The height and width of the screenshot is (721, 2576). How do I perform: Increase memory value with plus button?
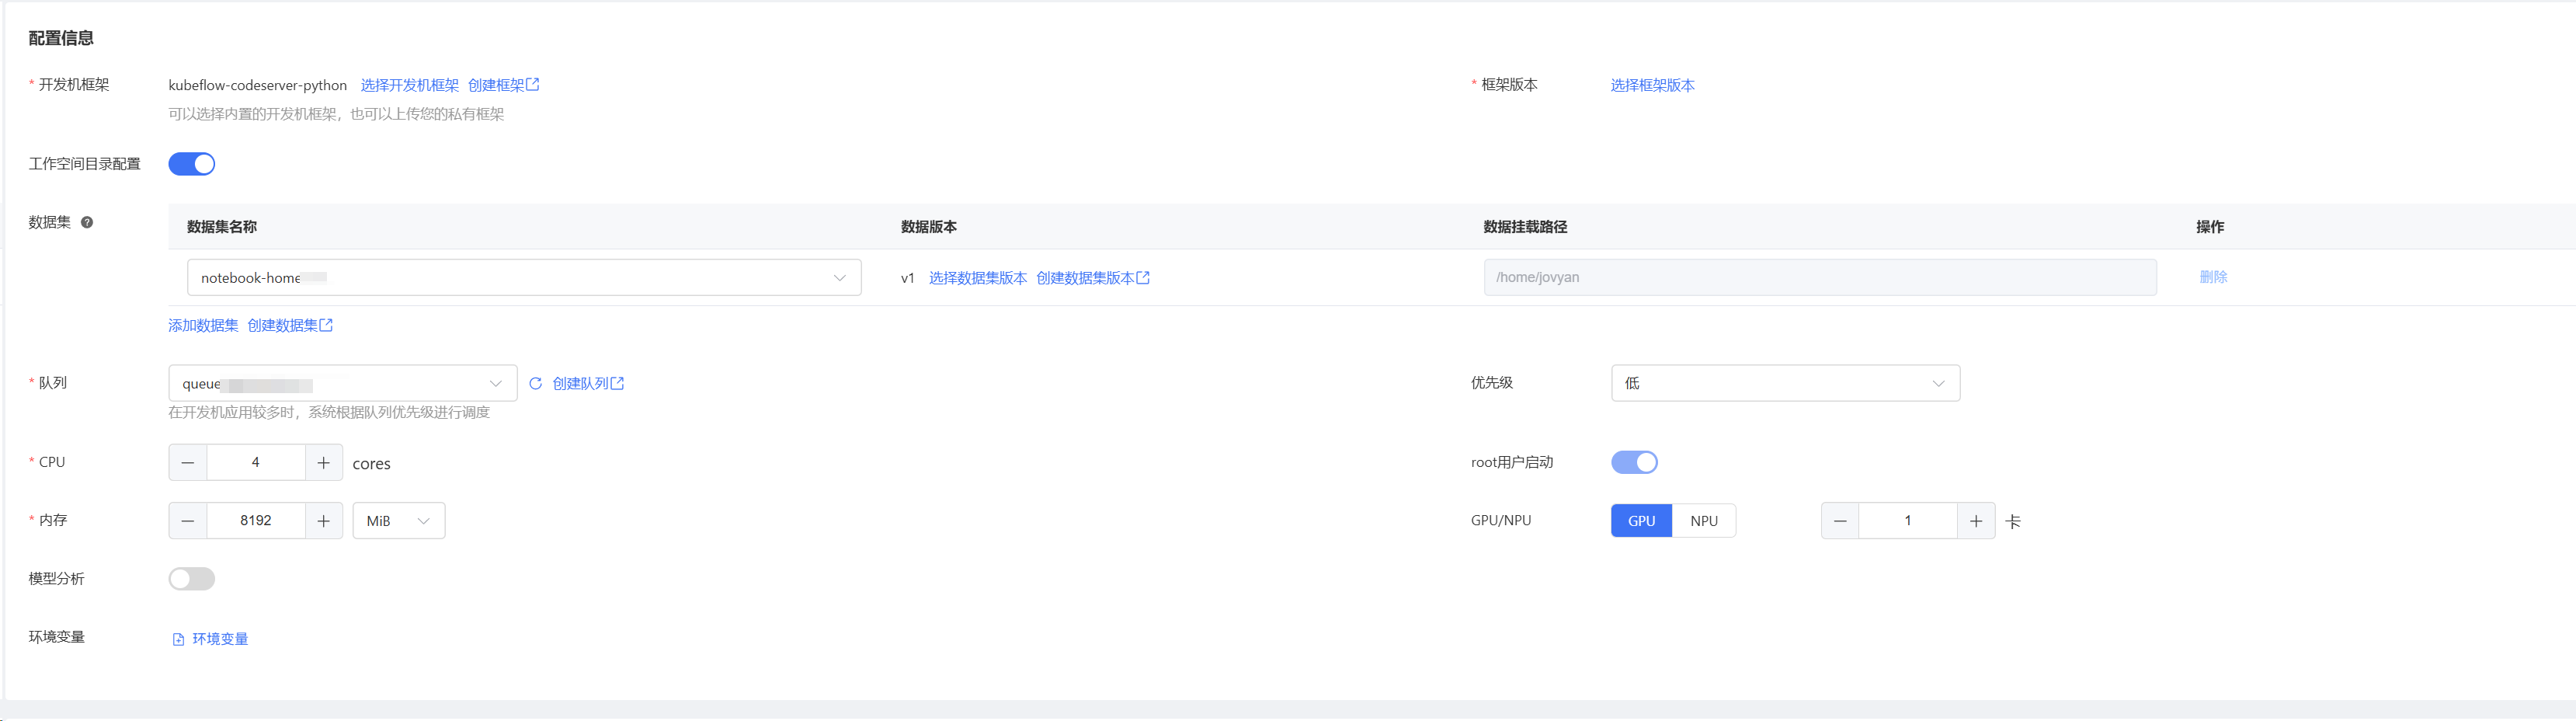point(323,520)
